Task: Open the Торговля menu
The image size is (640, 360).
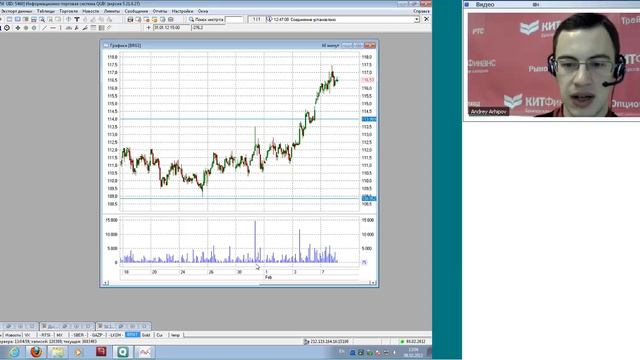Action: 69,11
